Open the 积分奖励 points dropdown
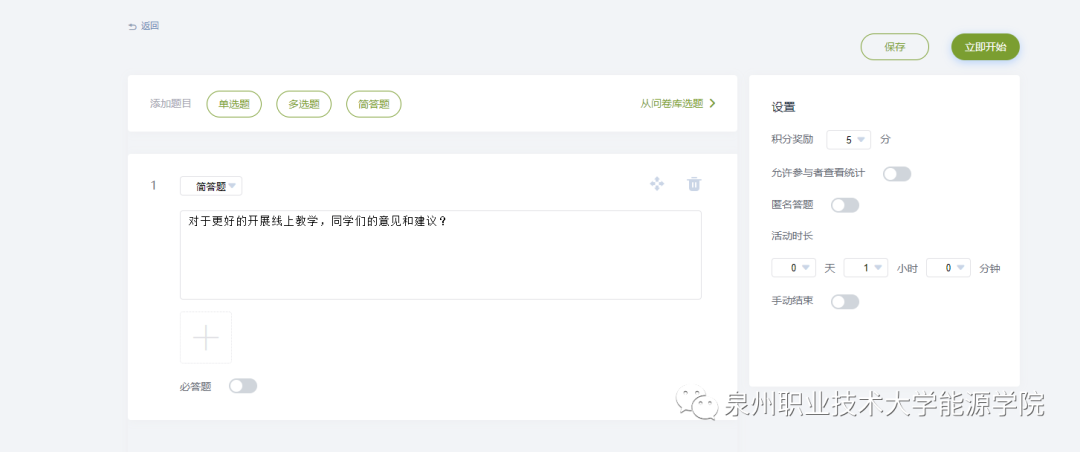 click(x=849, y=140)
